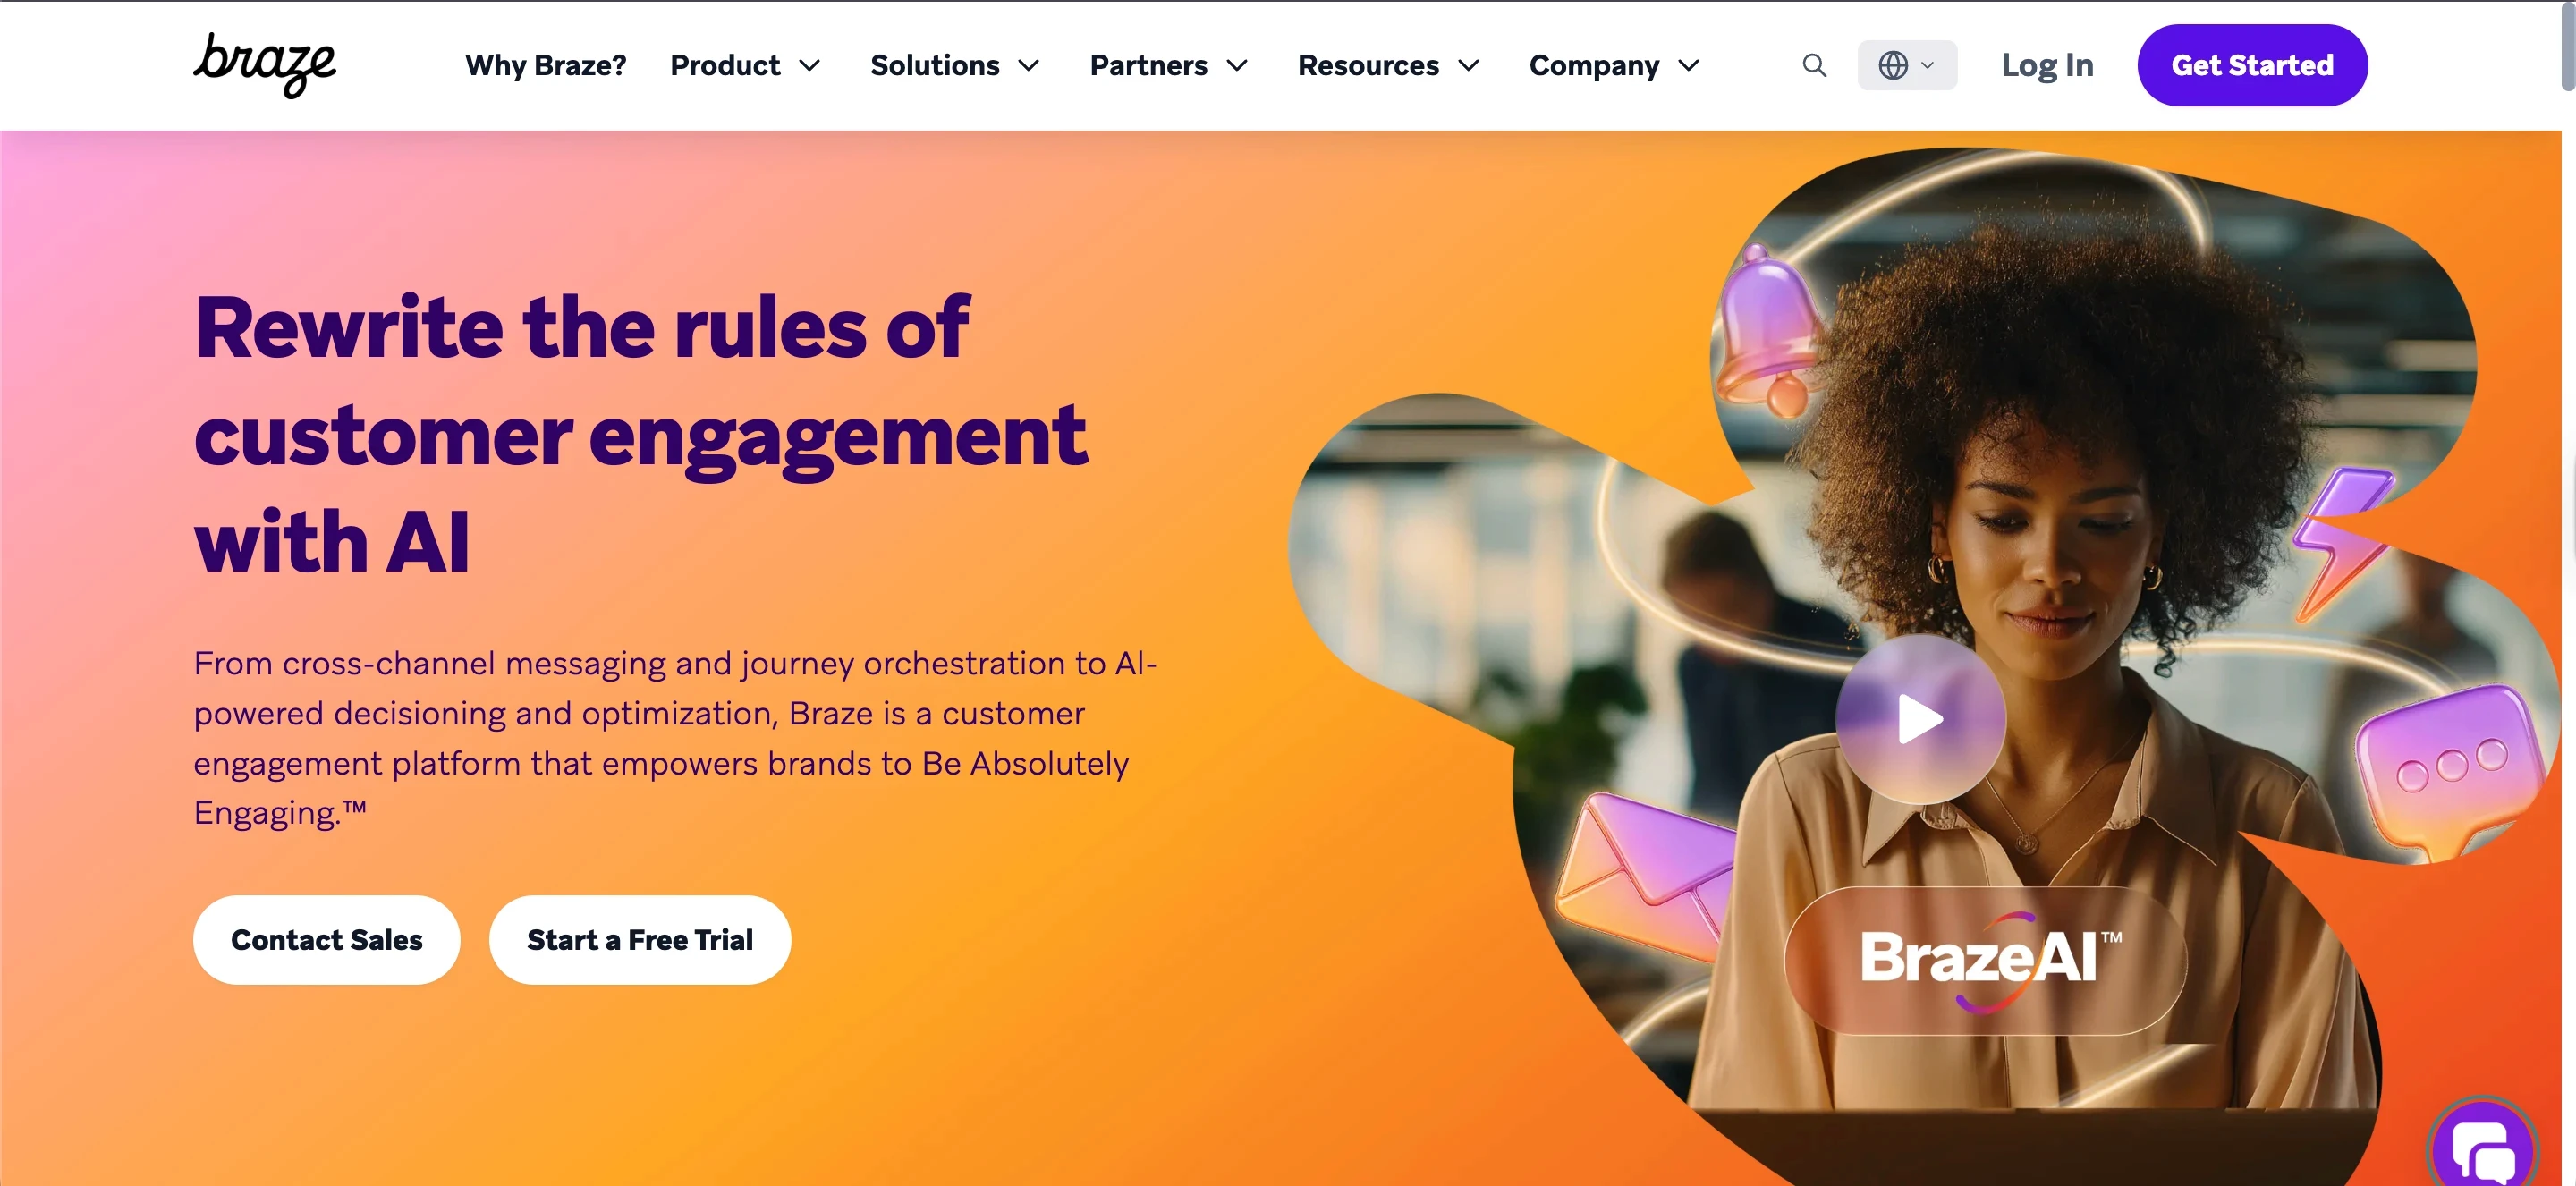
Task: Expand the Product menu chevron
Action: click(810, 66)
